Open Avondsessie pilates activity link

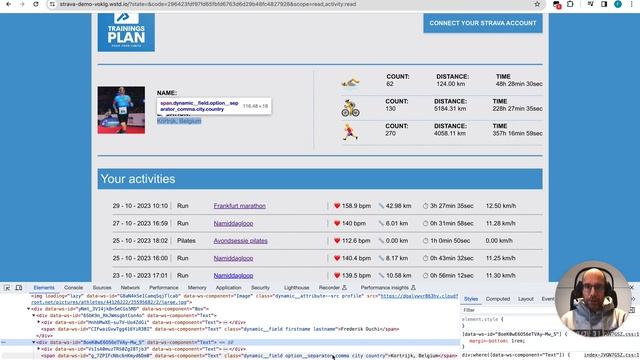(240, 241)
